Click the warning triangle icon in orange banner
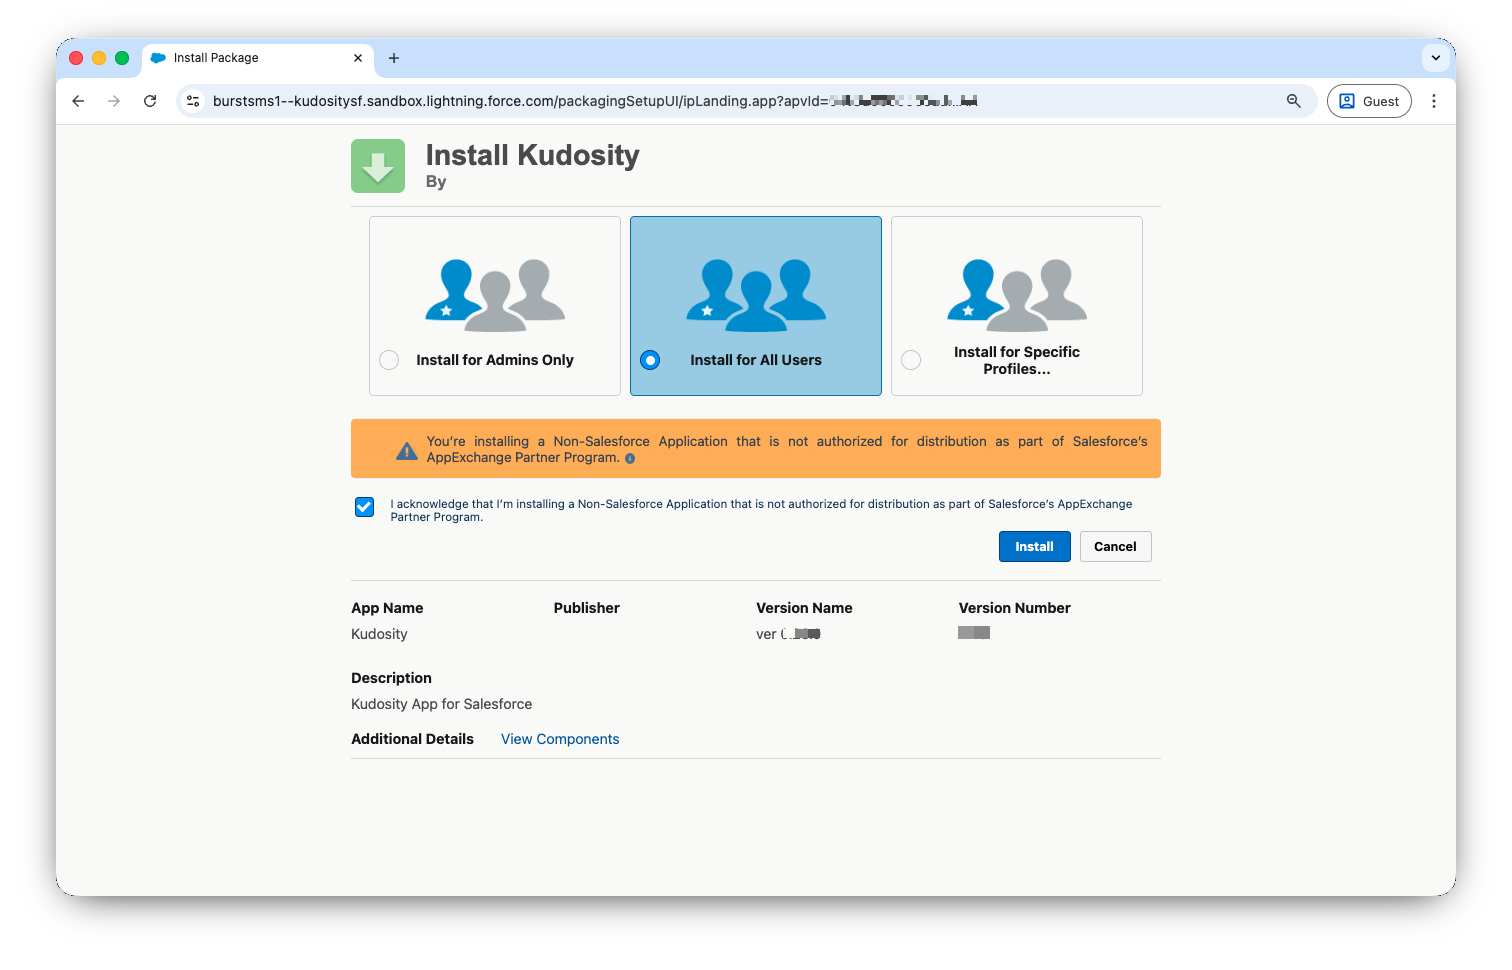 pyautogui.click(x=407, y=451)
